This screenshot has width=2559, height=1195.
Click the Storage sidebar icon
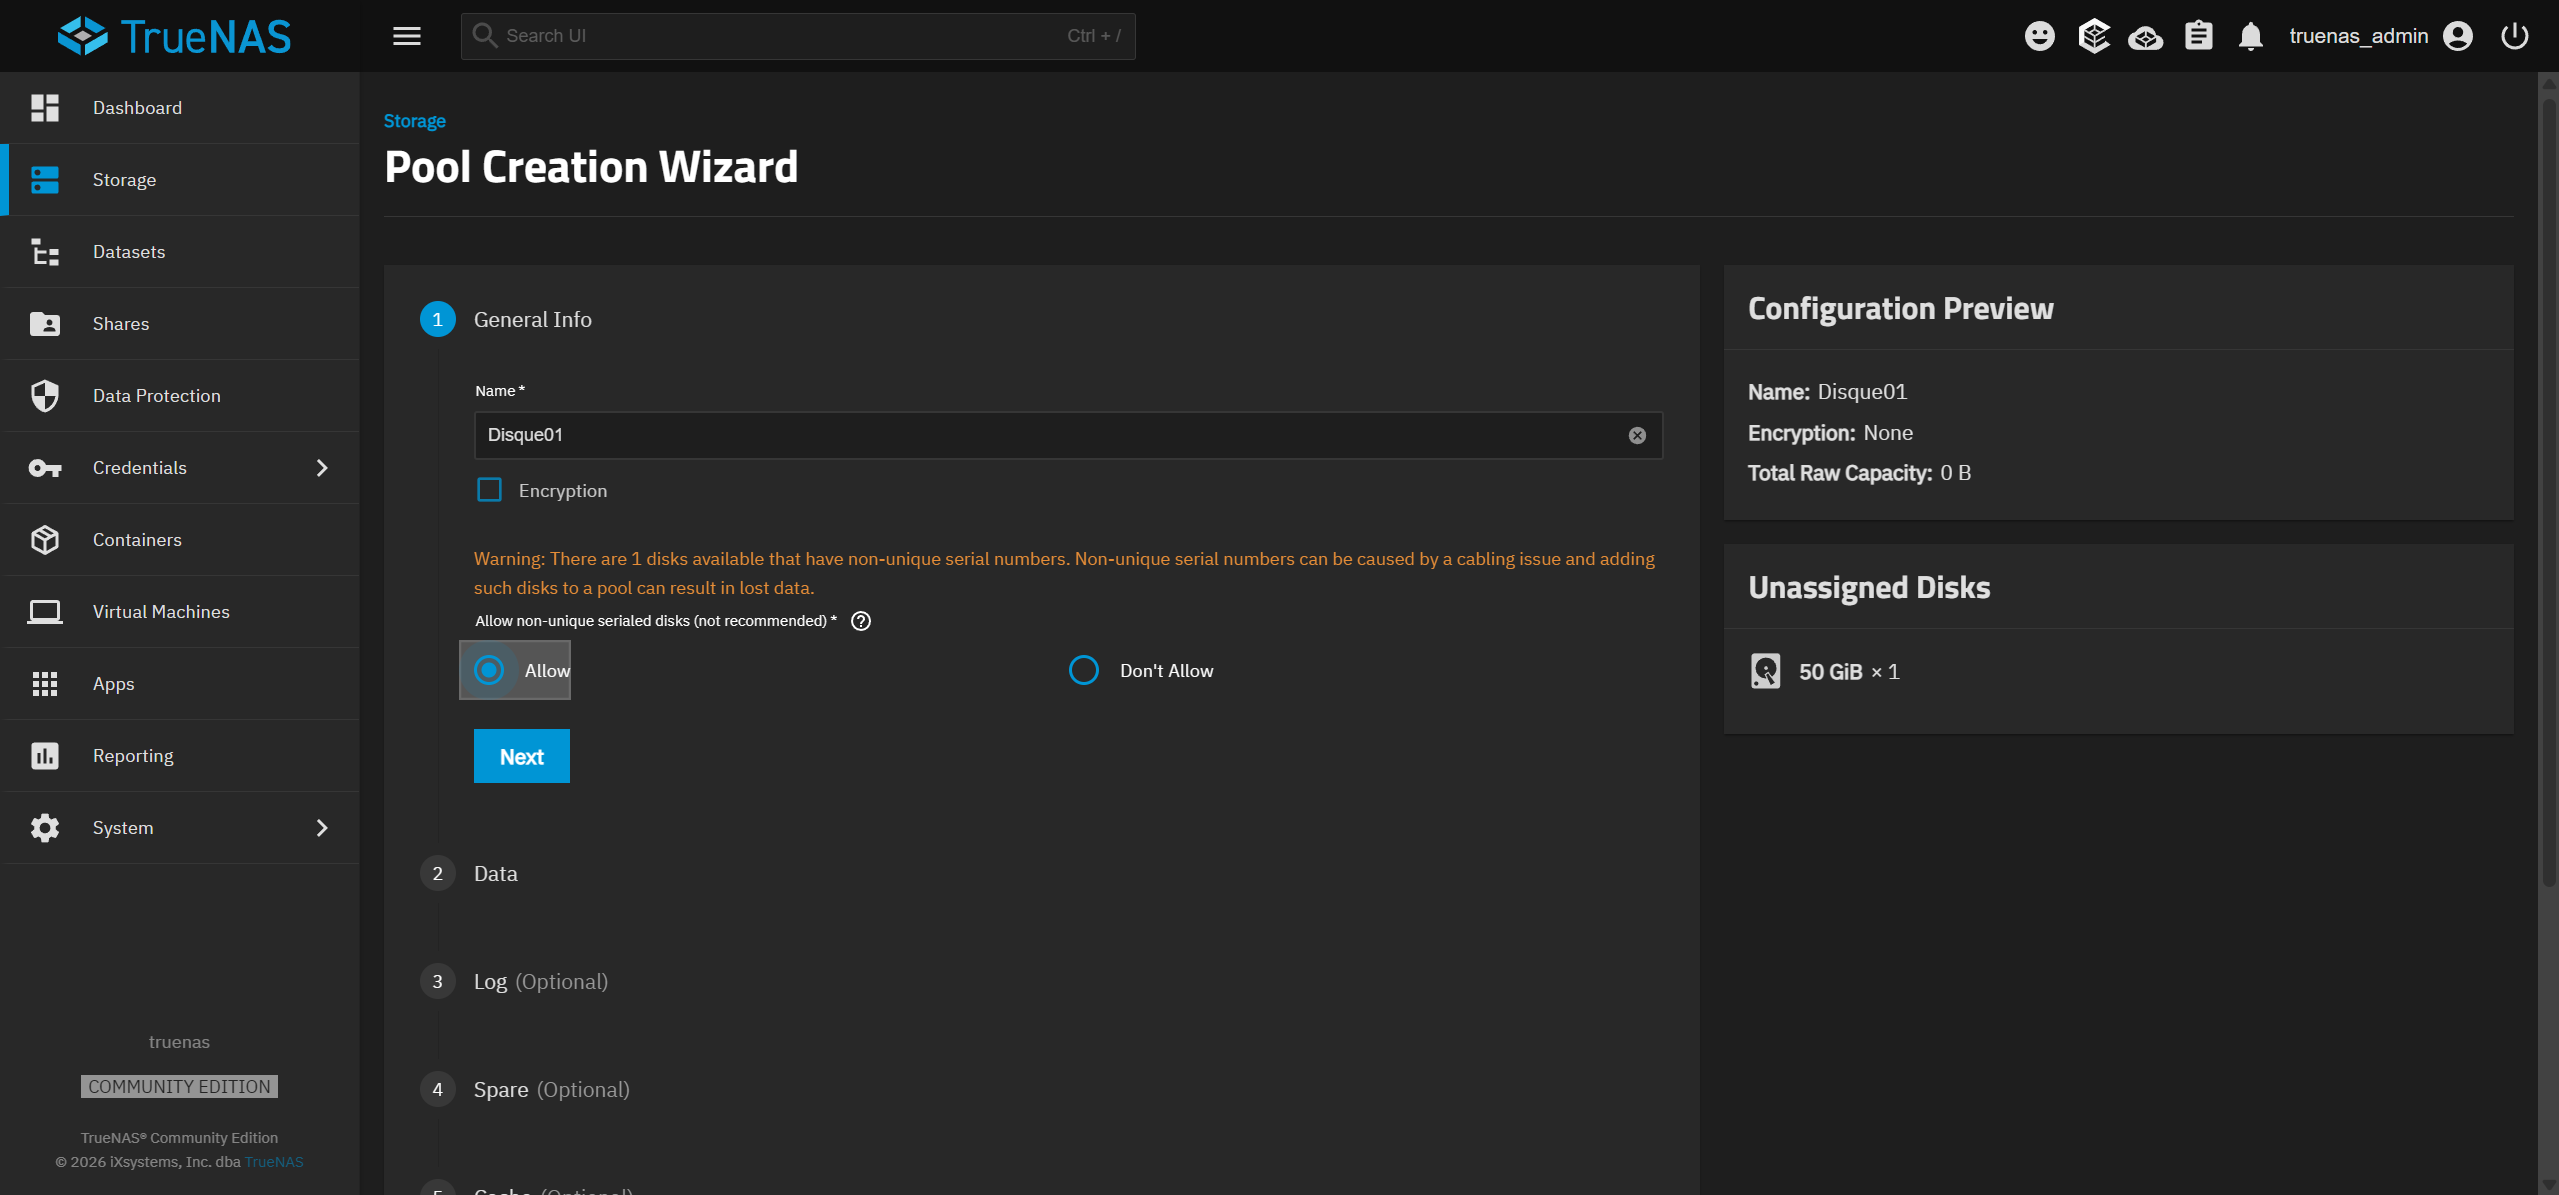pos(45,180)
